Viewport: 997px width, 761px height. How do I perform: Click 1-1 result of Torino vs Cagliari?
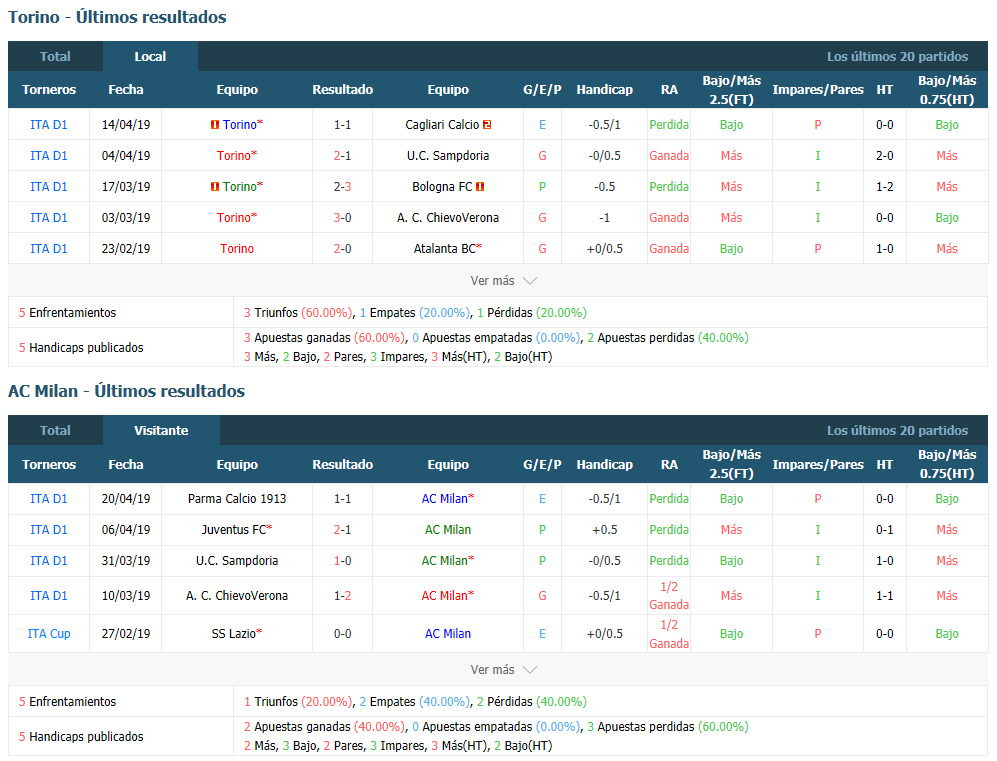(x=342, y=125)
